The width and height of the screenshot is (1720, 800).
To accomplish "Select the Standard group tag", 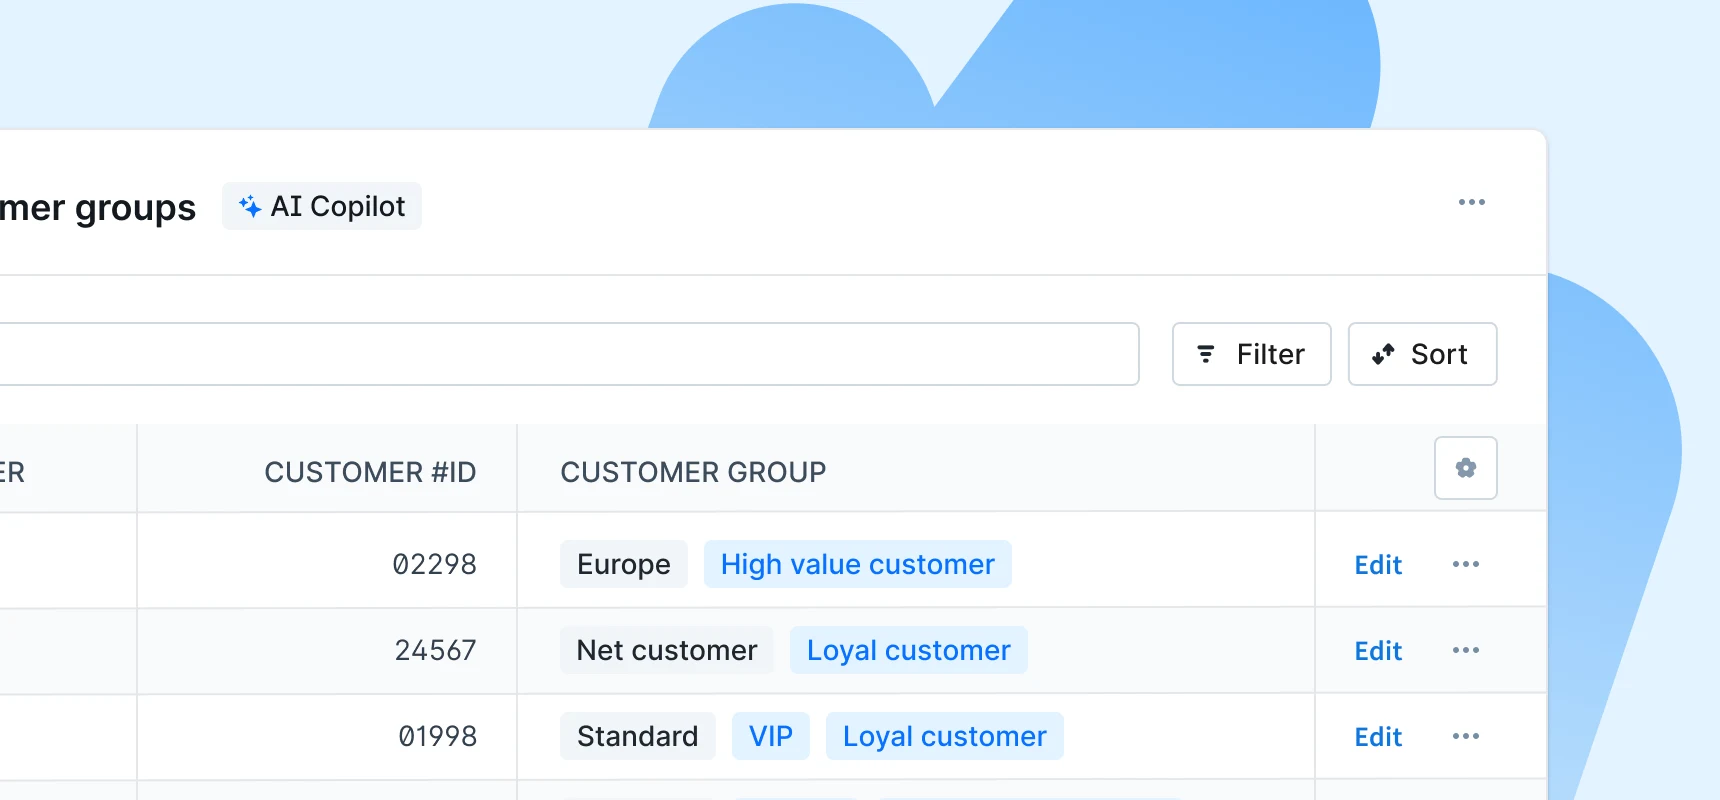I will click(x=637, y=736).
